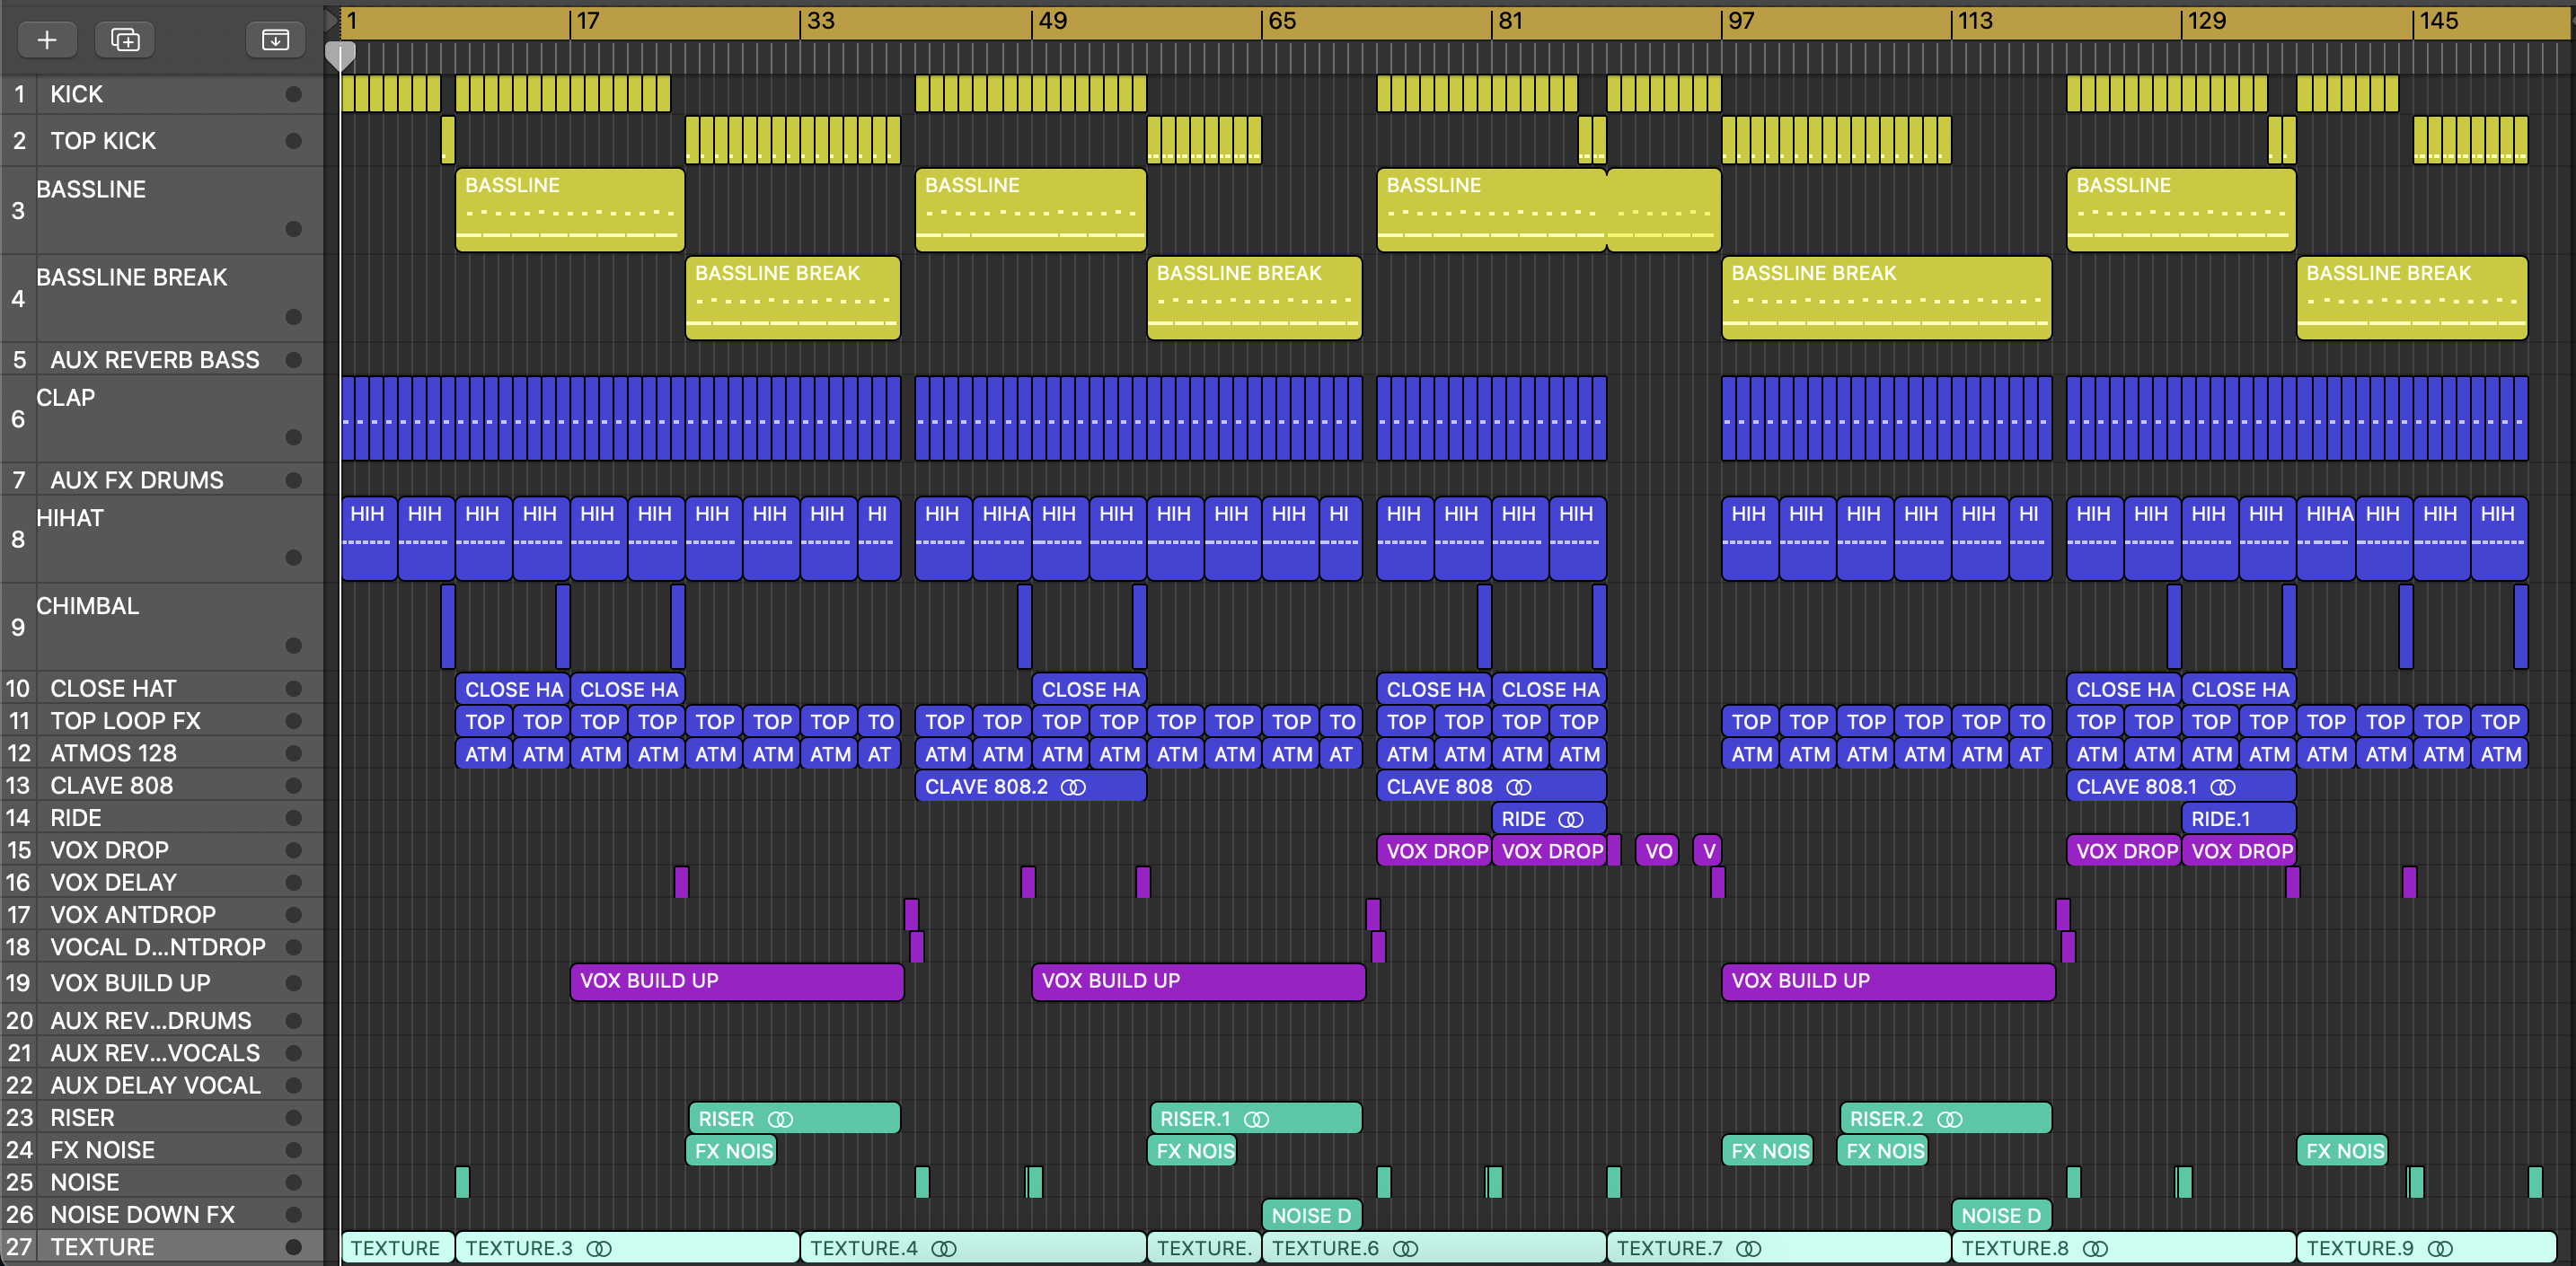2576x1266 pixels.
Task: Toggle the RISER track dot indicator
Action: (293, 1118)
